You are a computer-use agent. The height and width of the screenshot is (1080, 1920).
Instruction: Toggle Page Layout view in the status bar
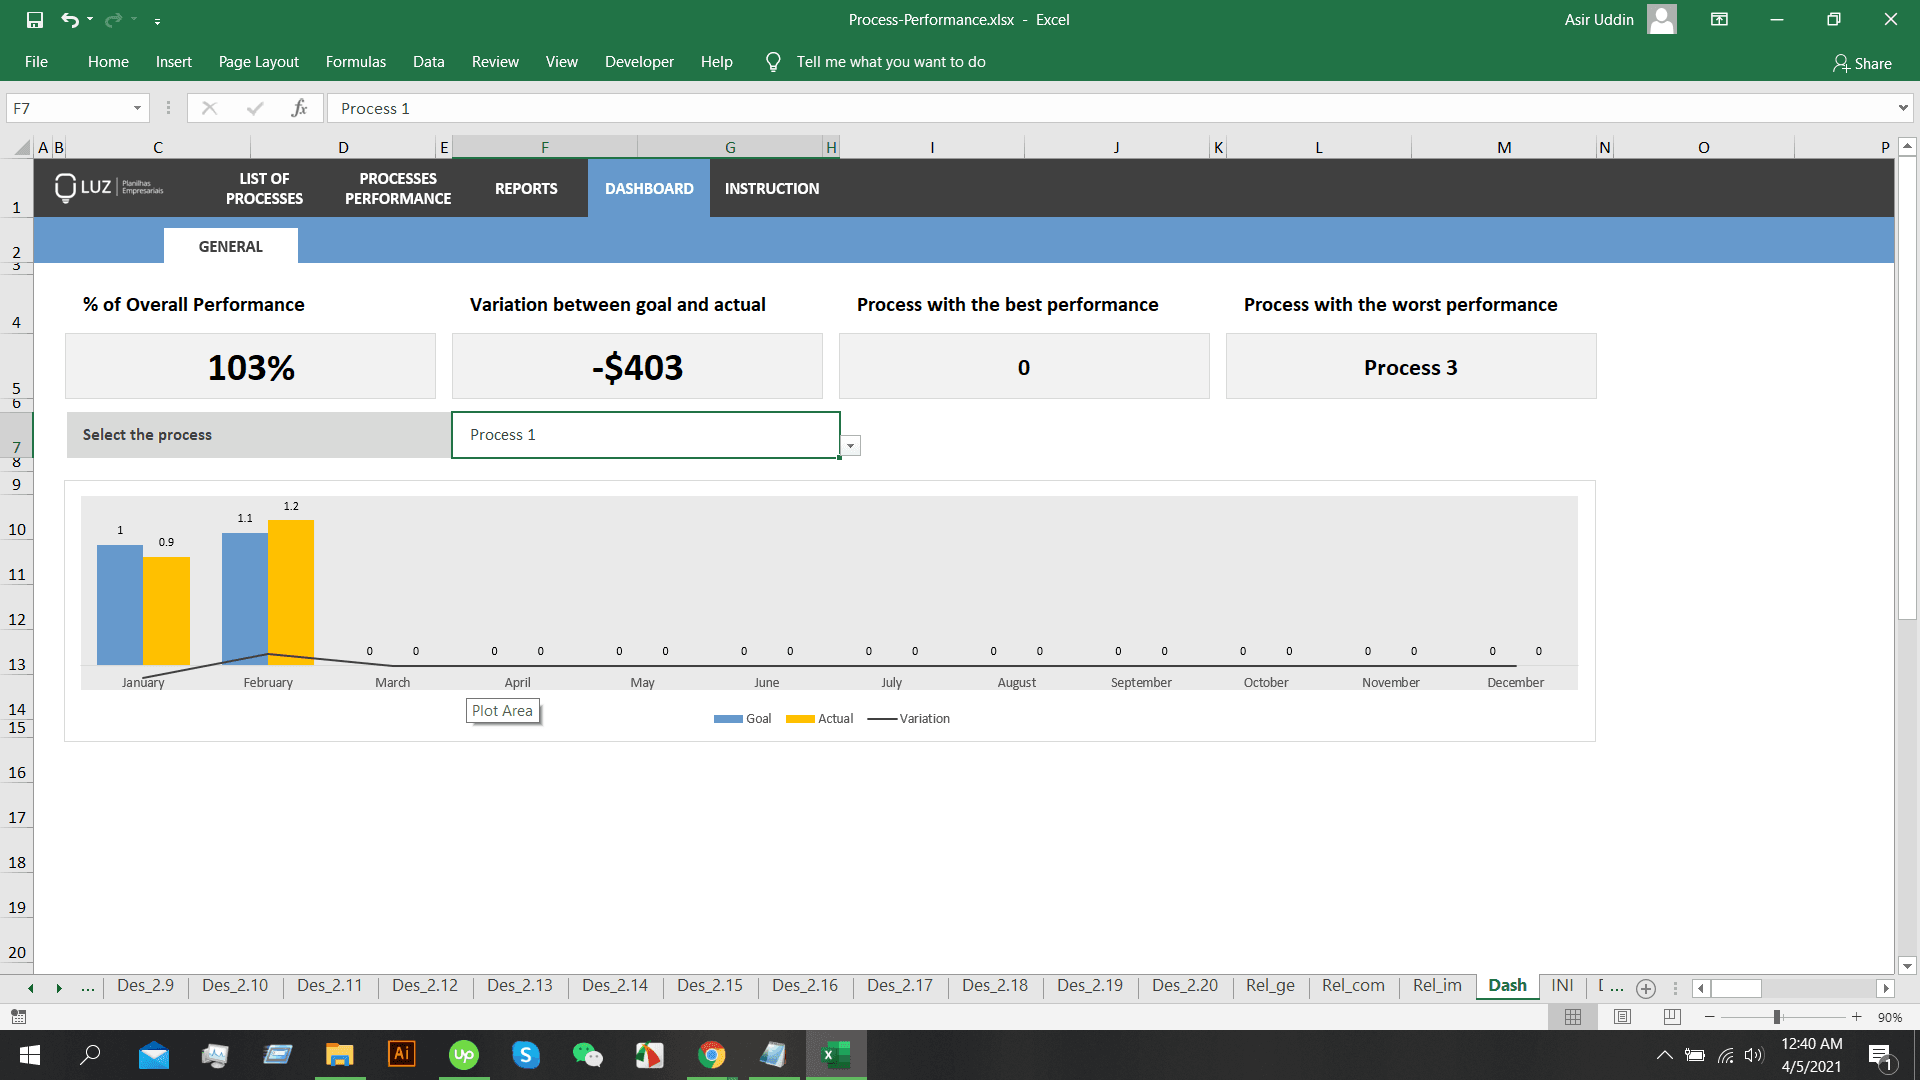point(1622,1017)
